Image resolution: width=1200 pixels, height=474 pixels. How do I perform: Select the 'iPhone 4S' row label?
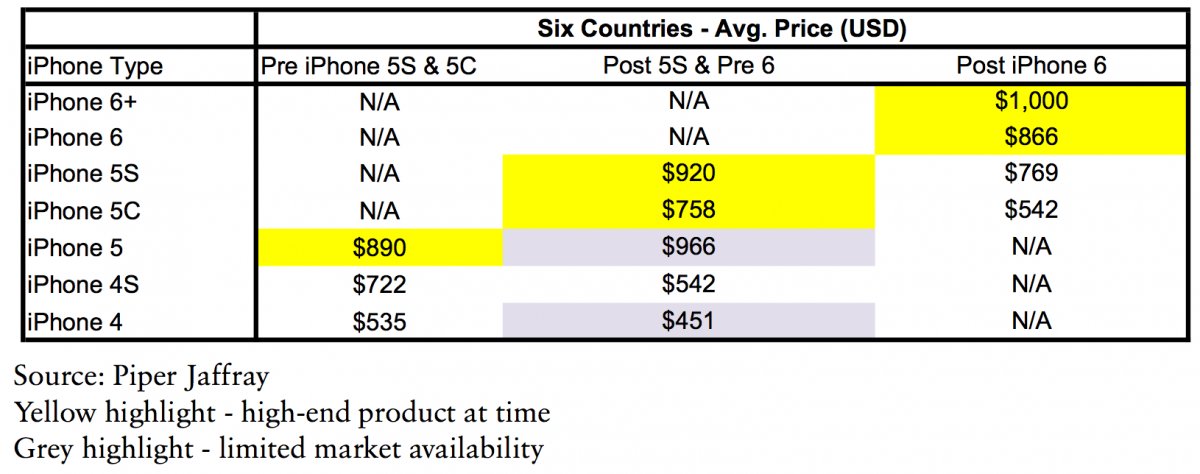point(73,285)
